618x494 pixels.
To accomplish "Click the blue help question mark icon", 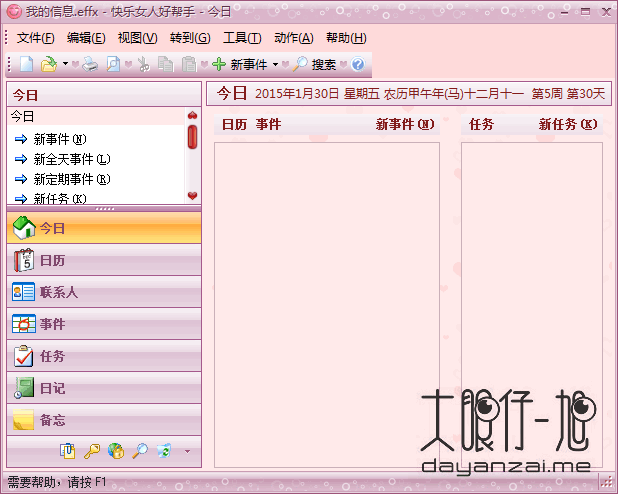I will (x=357, y=64).
